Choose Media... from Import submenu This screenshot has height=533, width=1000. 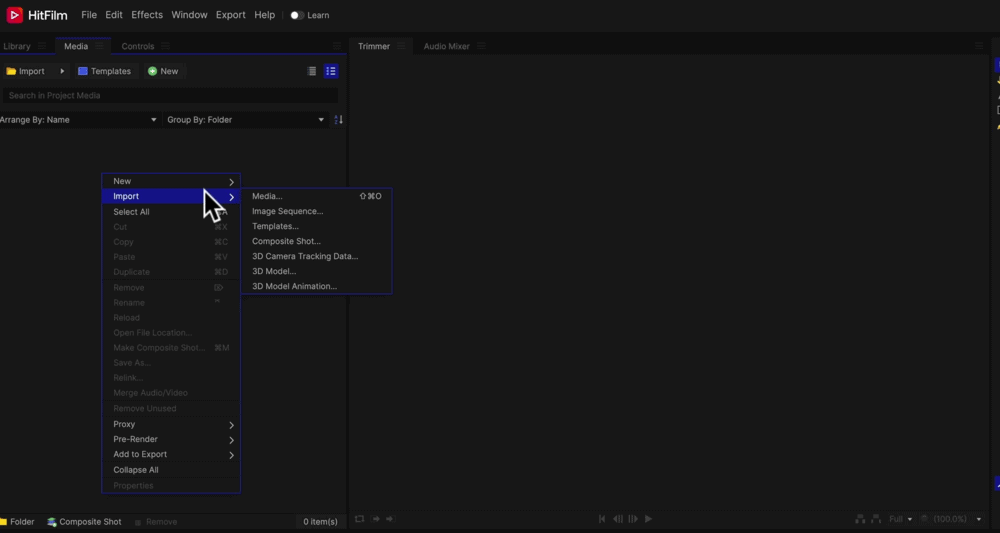[316, 196]
